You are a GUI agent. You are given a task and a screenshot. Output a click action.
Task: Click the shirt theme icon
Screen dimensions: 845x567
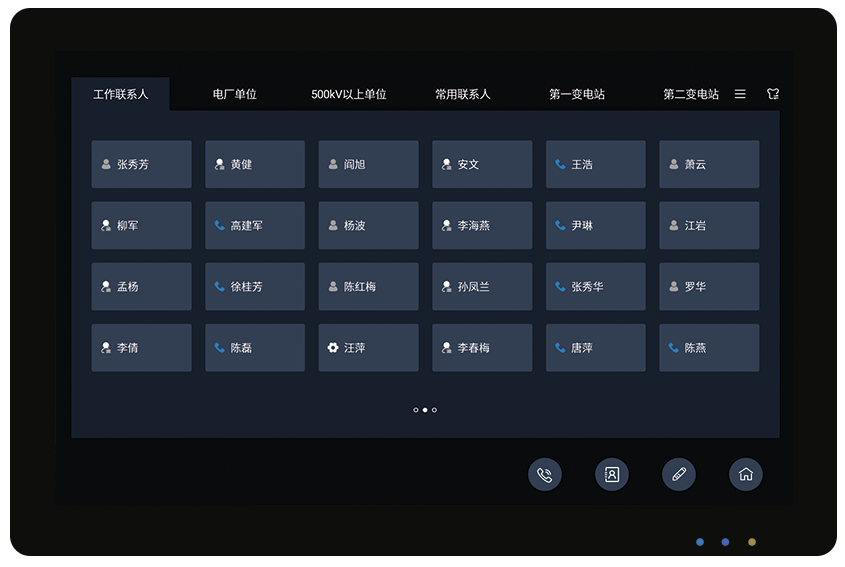click(773, 94)
